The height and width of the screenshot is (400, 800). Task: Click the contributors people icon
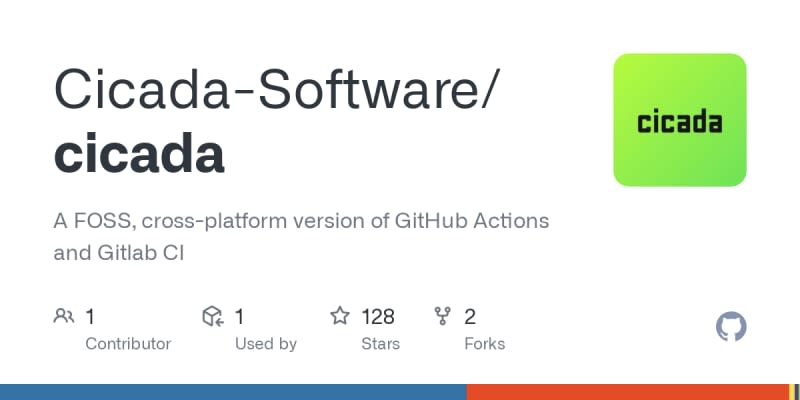[63, 317]
